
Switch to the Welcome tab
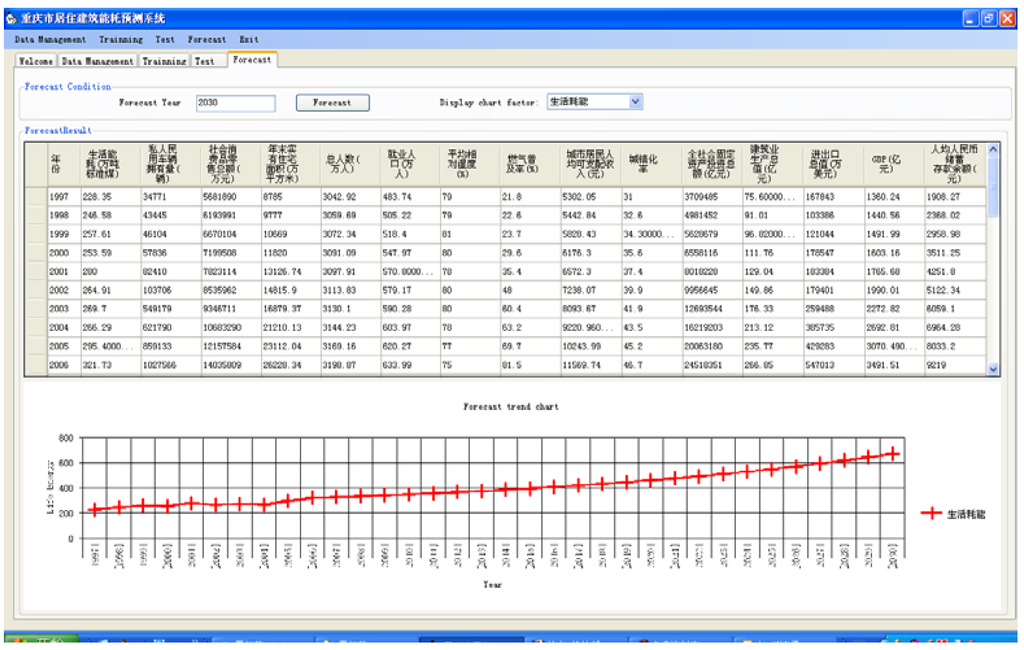(36, 61)
